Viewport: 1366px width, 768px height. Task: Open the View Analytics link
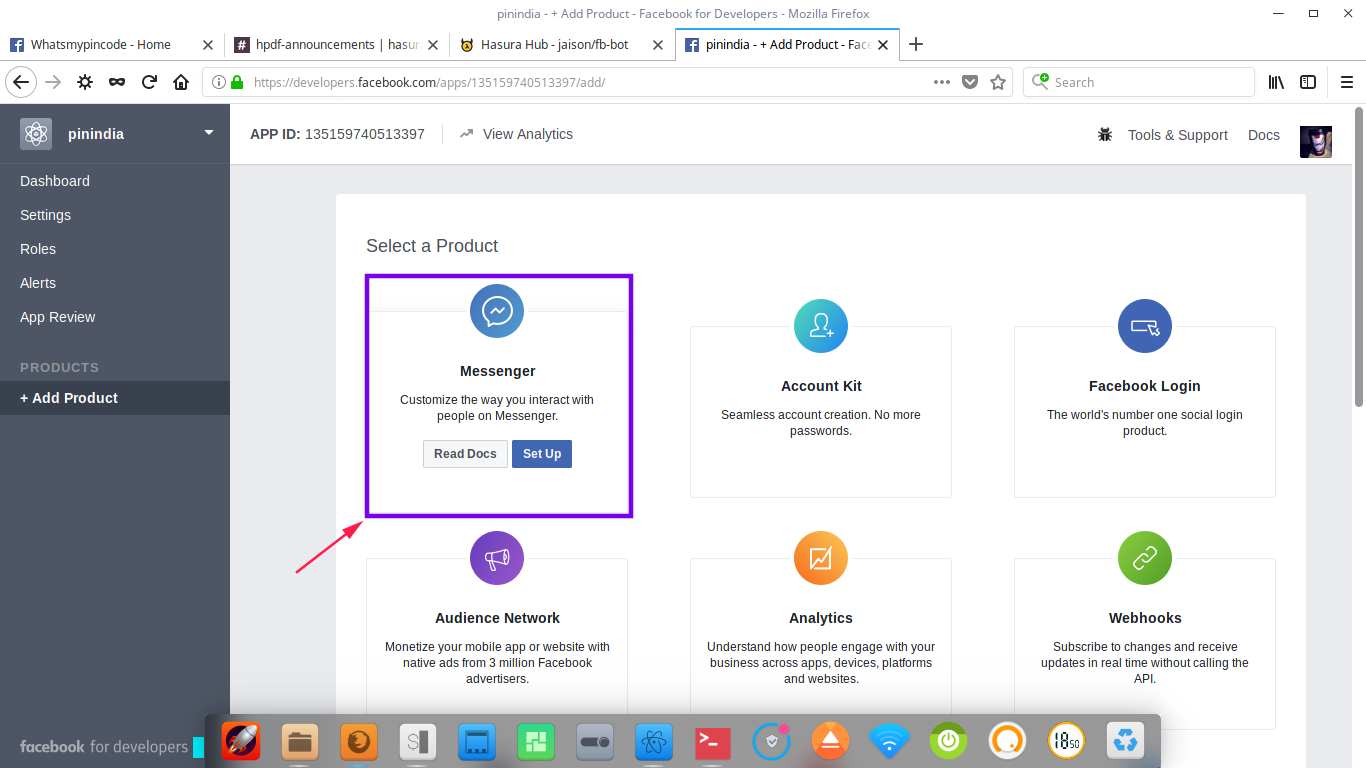[x=516, y=134]
